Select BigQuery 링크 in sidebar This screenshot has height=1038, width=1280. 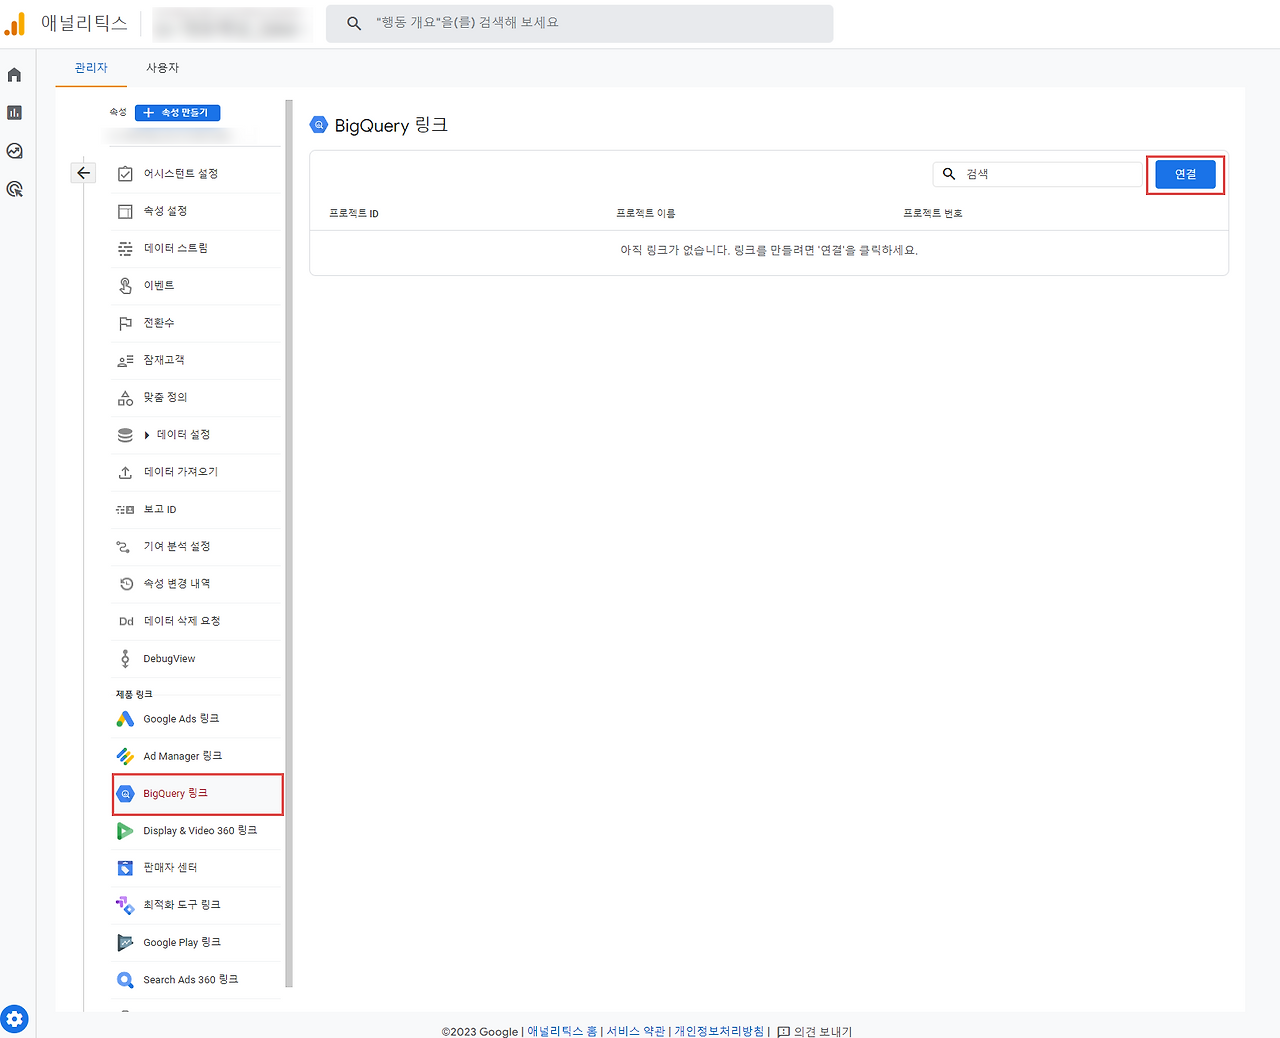(198, 794)
